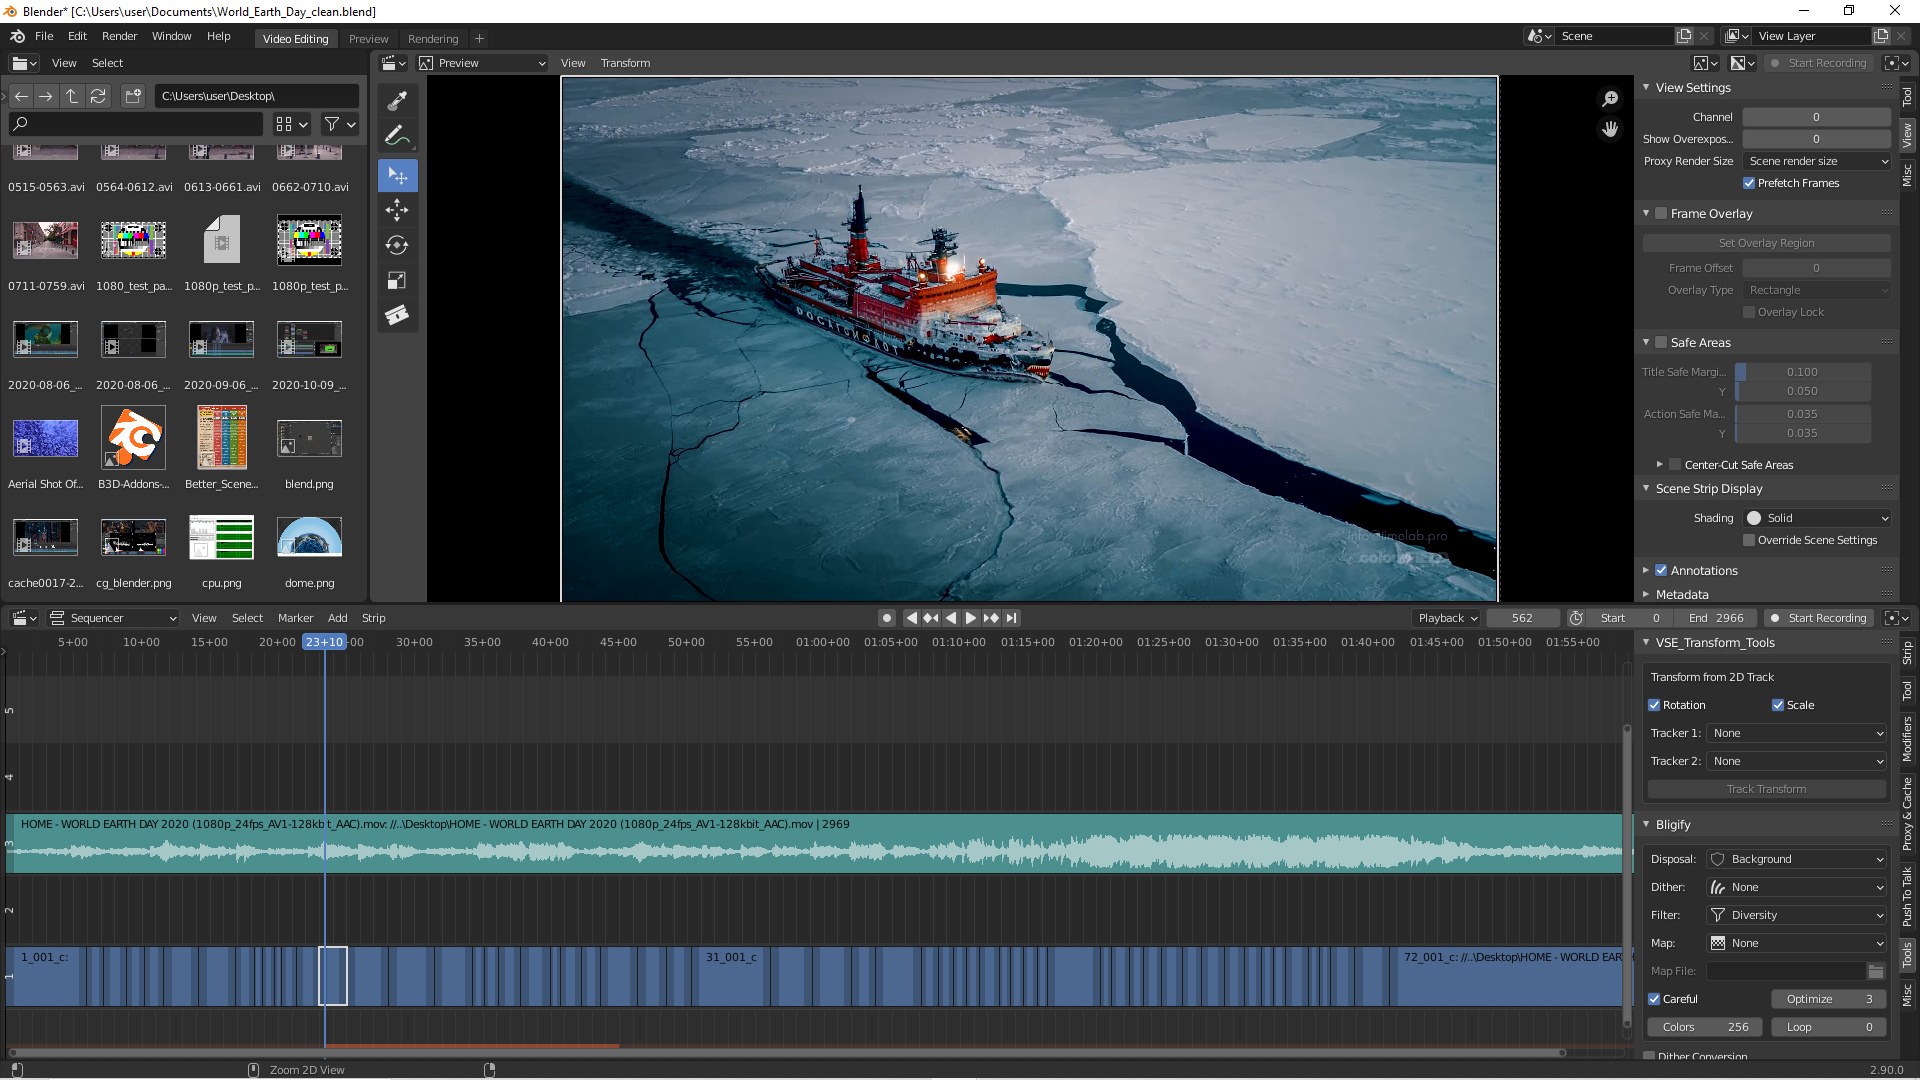Select the dome.png thumbnail
Image resolution: width=1920 pixels, height=1080 pixels.
[x=310, y=538]
